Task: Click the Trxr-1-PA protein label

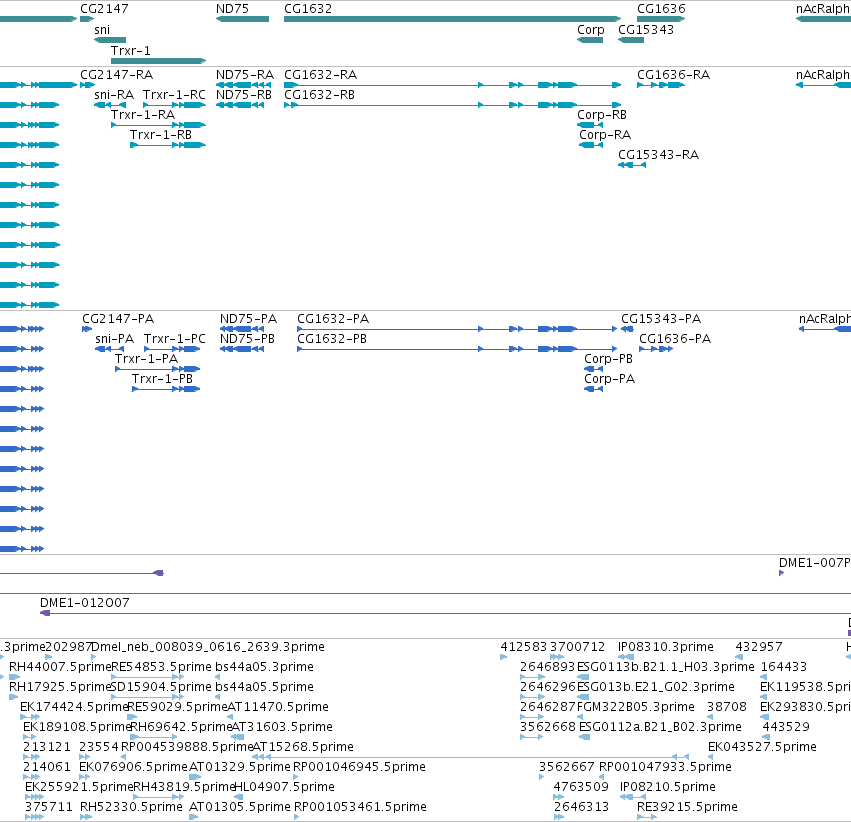Action: pos(147,359)
